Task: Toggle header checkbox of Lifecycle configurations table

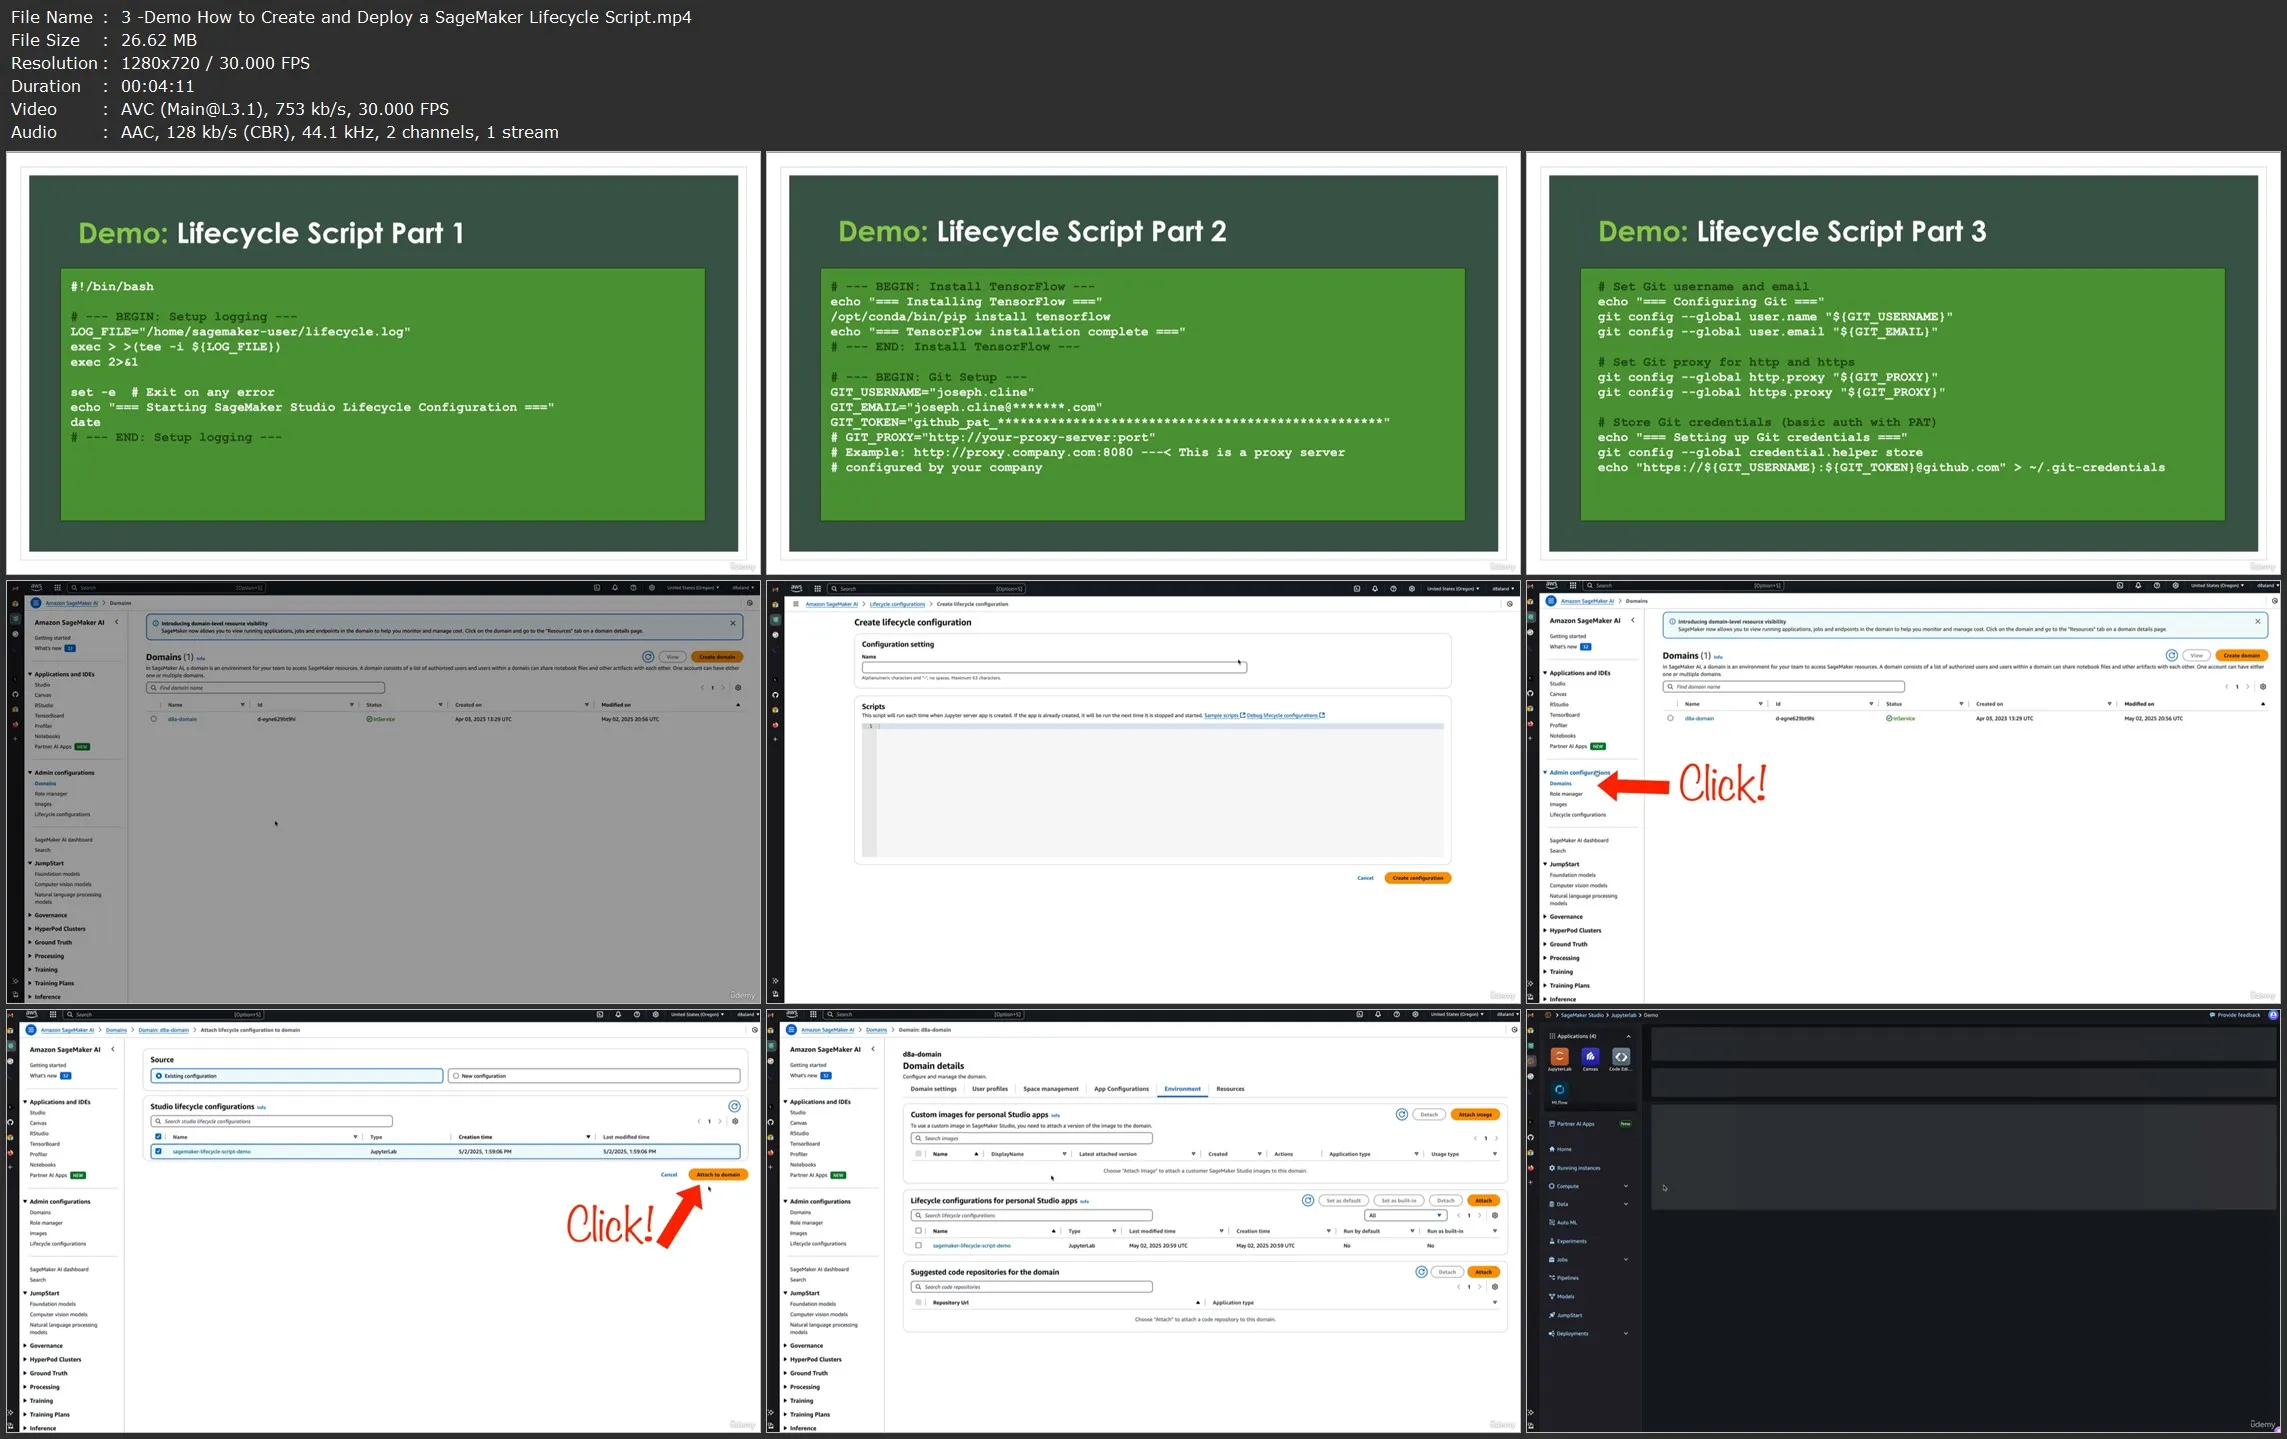Action: coord(918,1231)
